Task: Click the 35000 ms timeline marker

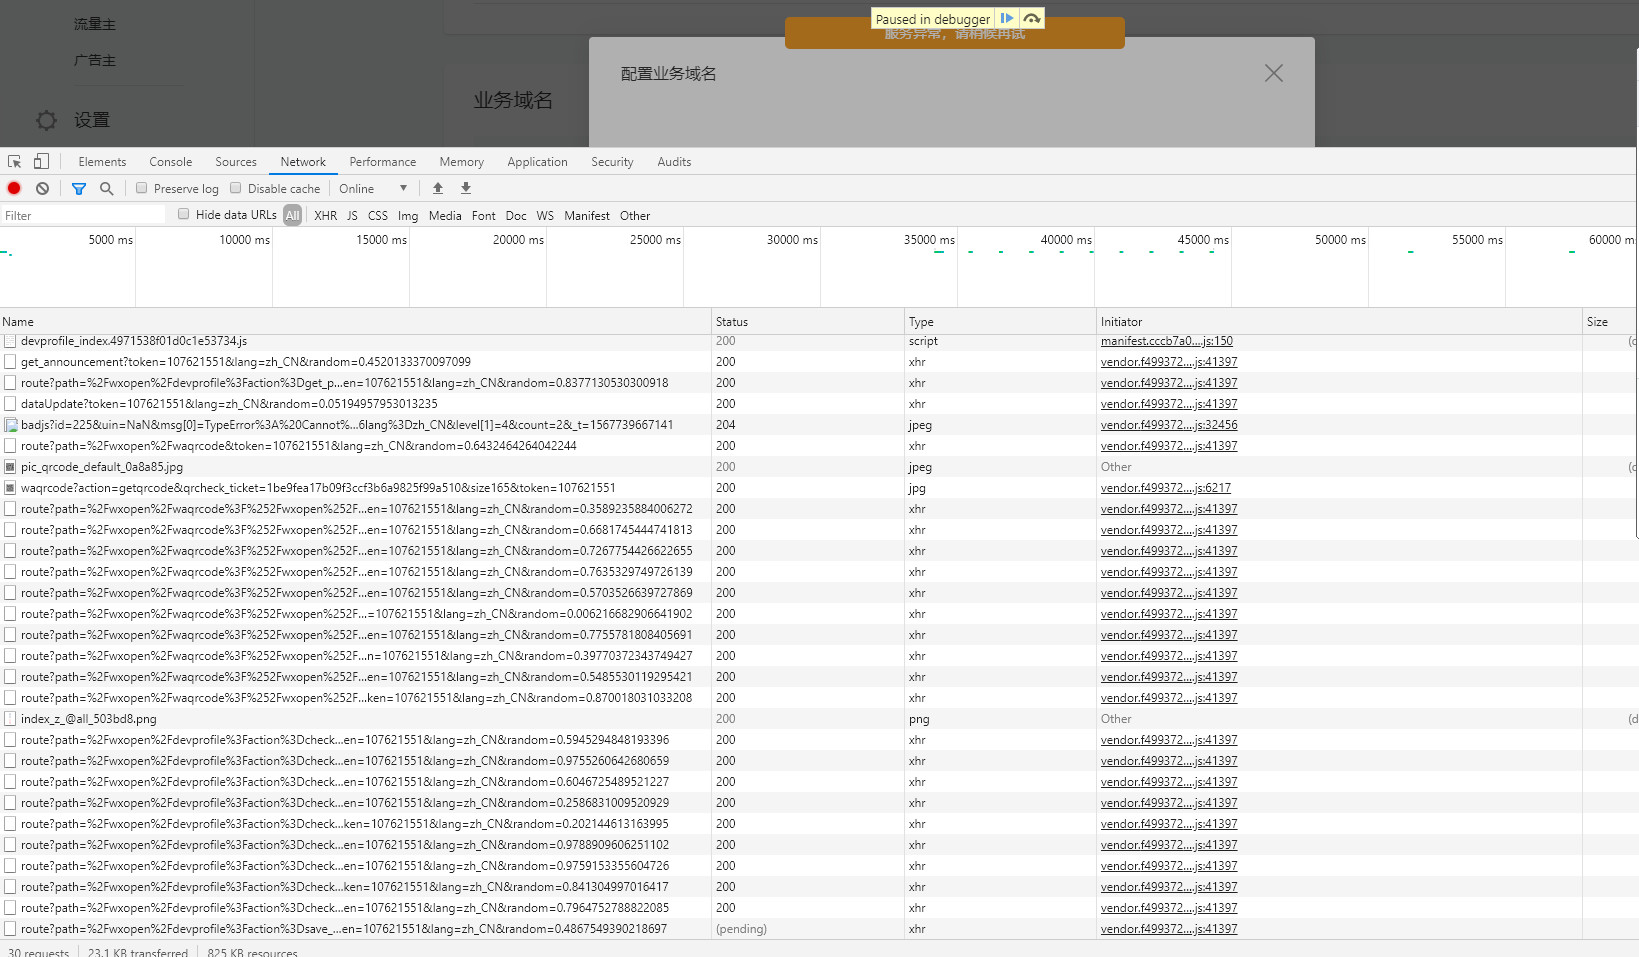Action: 929,240
